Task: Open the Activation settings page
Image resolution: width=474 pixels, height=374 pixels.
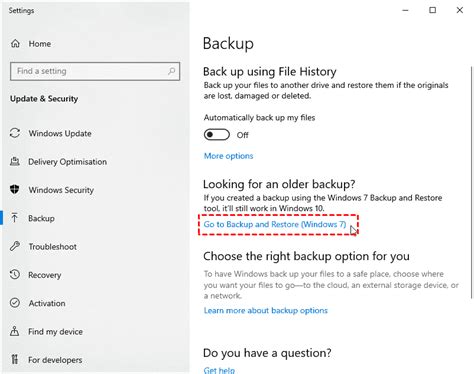Action: [x=47, y=303]
